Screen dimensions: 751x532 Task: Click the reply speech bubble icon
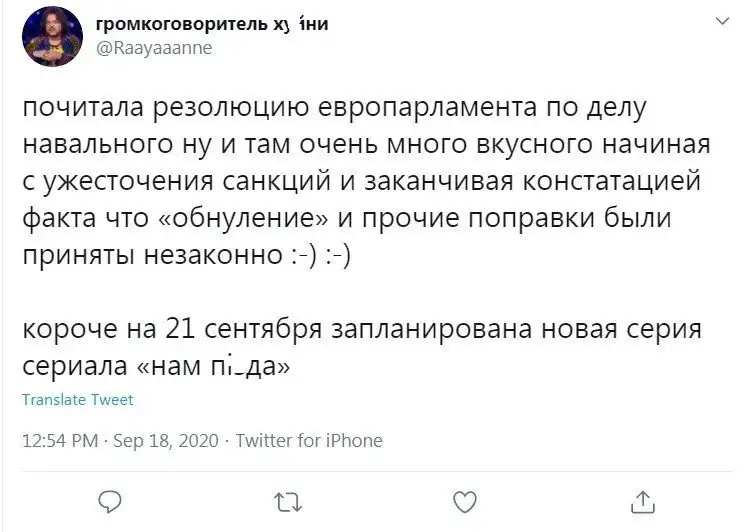112,499
